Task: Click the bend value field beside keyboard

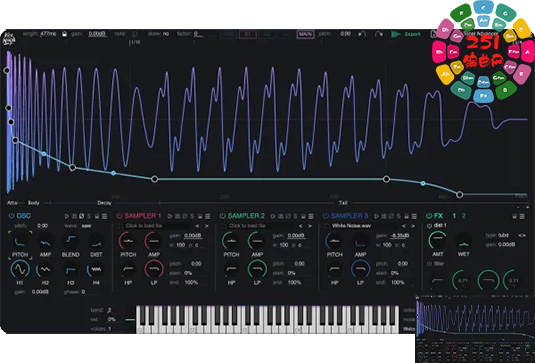Action: pos(110,310)
